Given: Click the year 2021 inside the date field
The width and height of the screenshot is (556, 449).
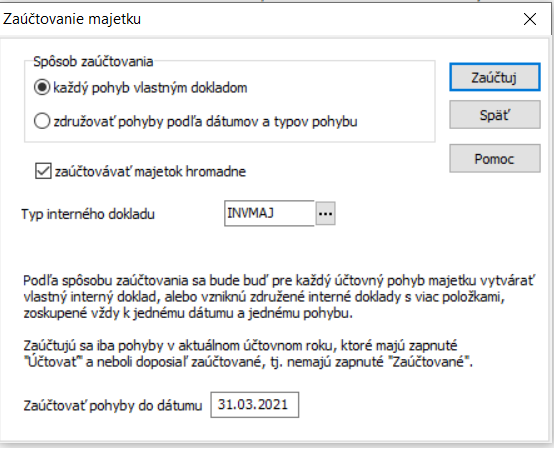Looking at the screenshot, I should click(272, 404).
